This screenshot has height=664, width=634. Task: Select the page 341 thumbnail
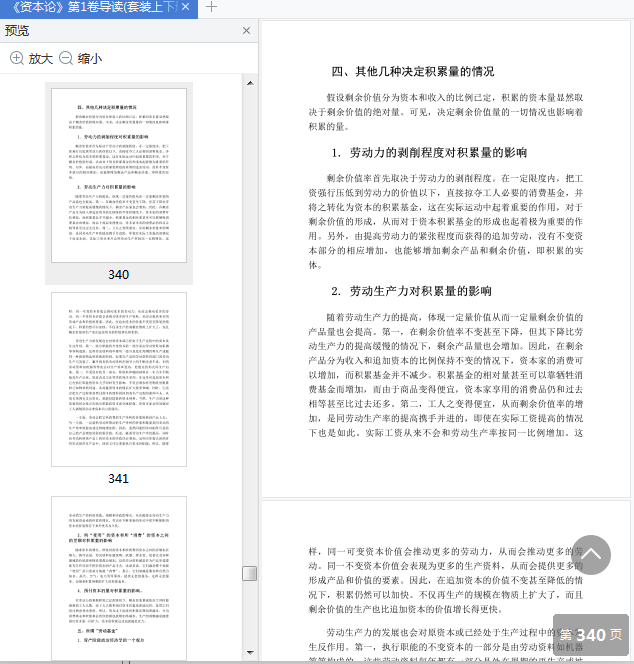pos(119,379)
